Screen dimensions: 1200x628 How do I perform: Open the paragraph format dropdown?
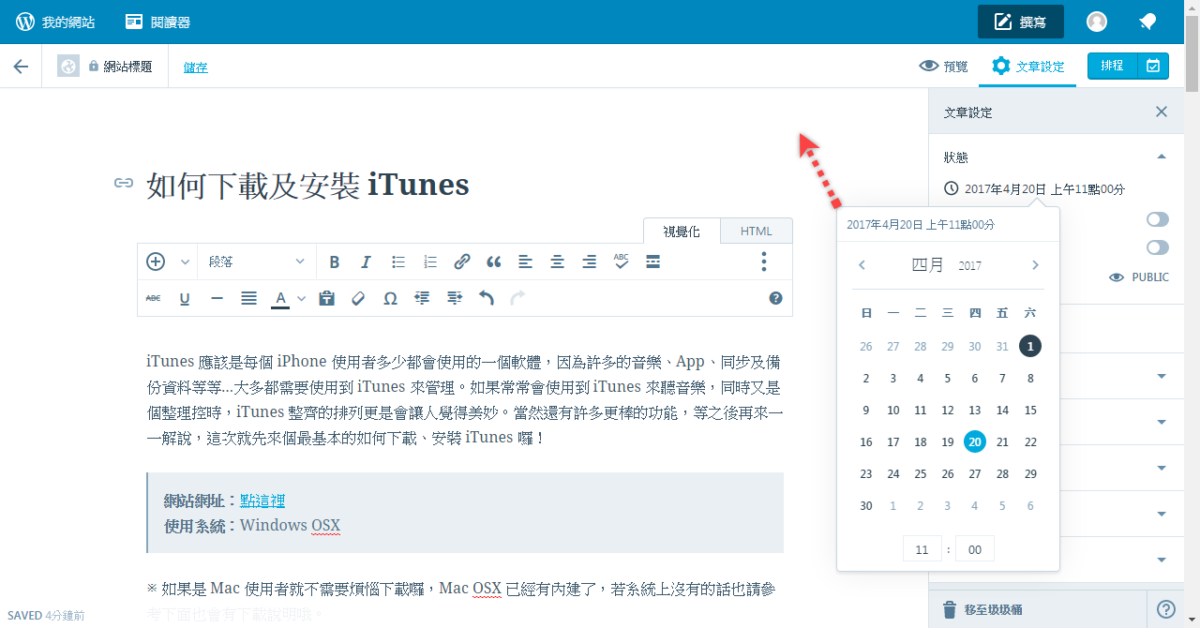(x=256, y=262)
